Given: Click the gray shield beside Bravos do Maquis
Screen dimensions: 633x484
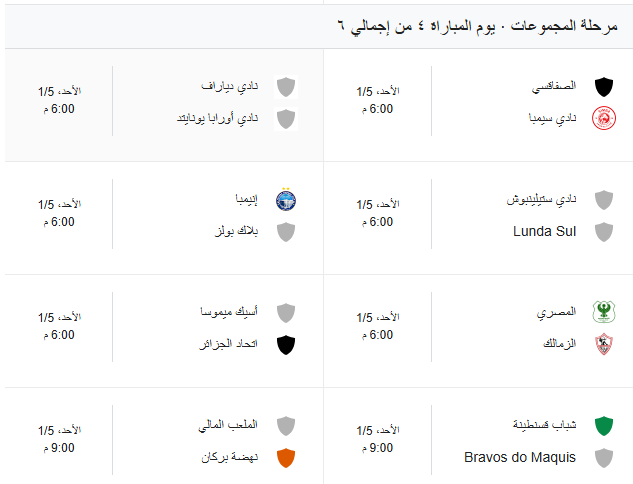Looking at the screenshot, I should tap(603, 457).
